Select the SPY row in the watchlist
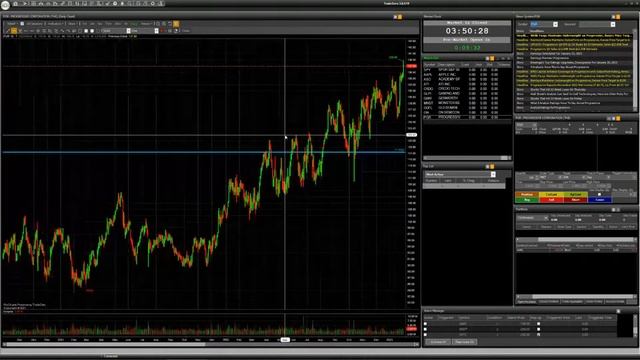640x360 pixels. pyautogui.click(x=467, y=70)
